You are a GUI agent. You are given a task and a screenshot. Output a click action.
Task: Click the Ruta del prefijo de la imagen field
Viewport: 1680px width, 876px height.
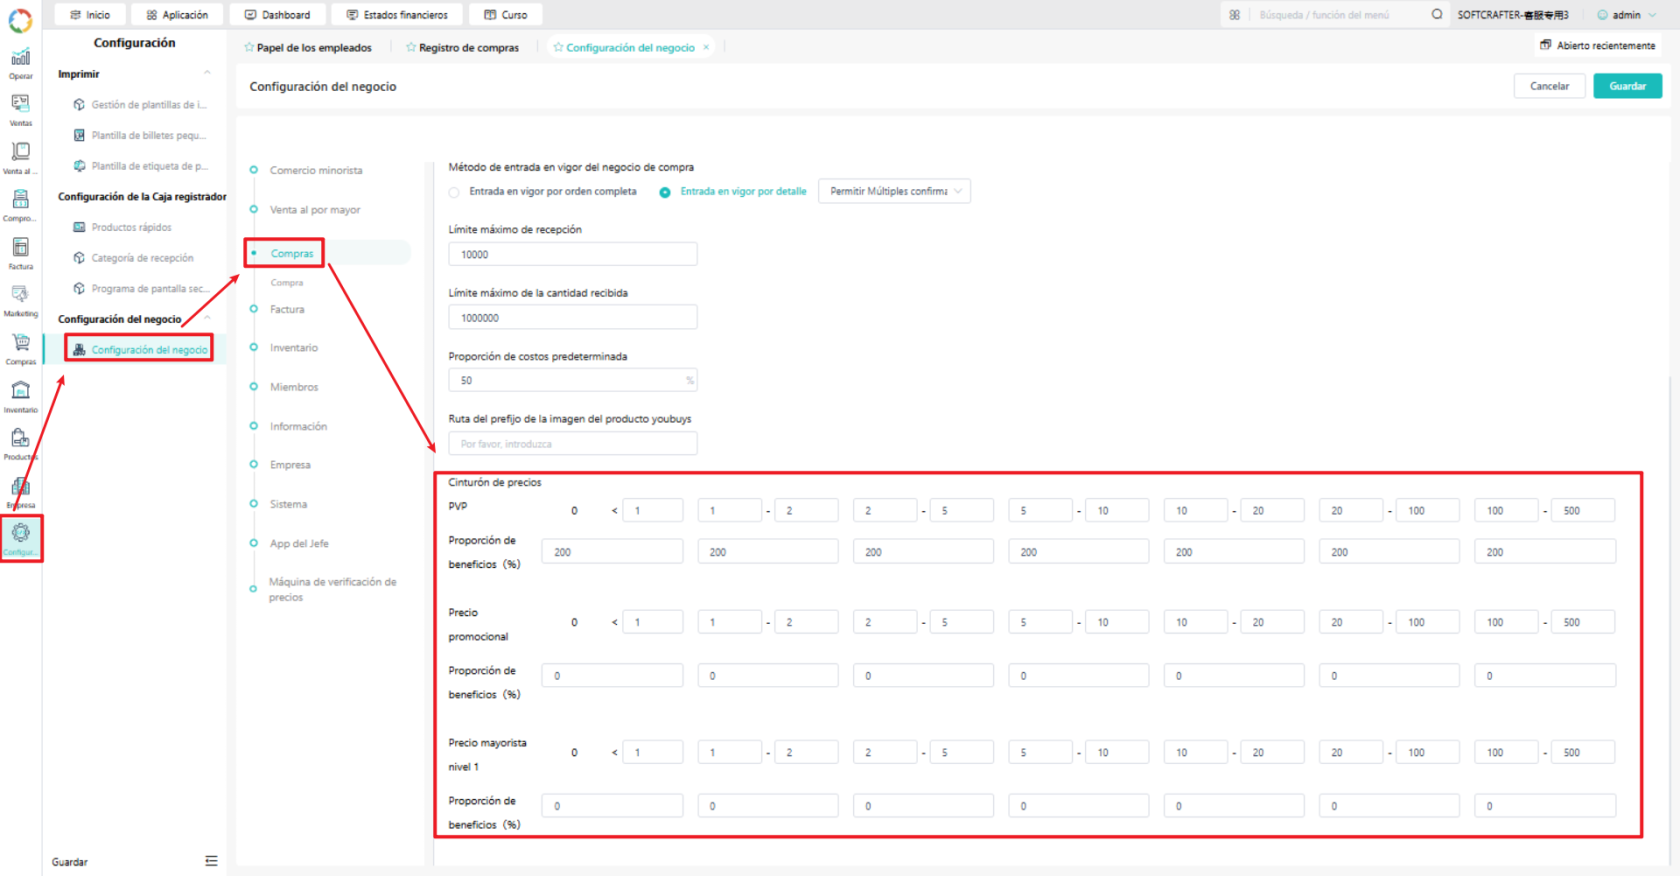573,443
